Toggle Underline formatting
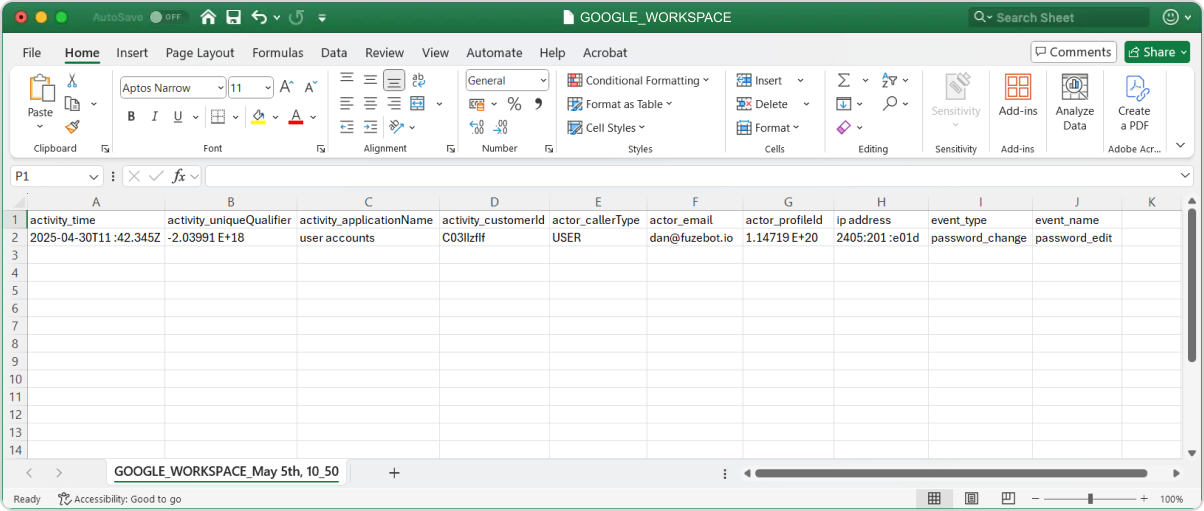The height and width of the screenshot is (511, 1204). pos(178,117)
